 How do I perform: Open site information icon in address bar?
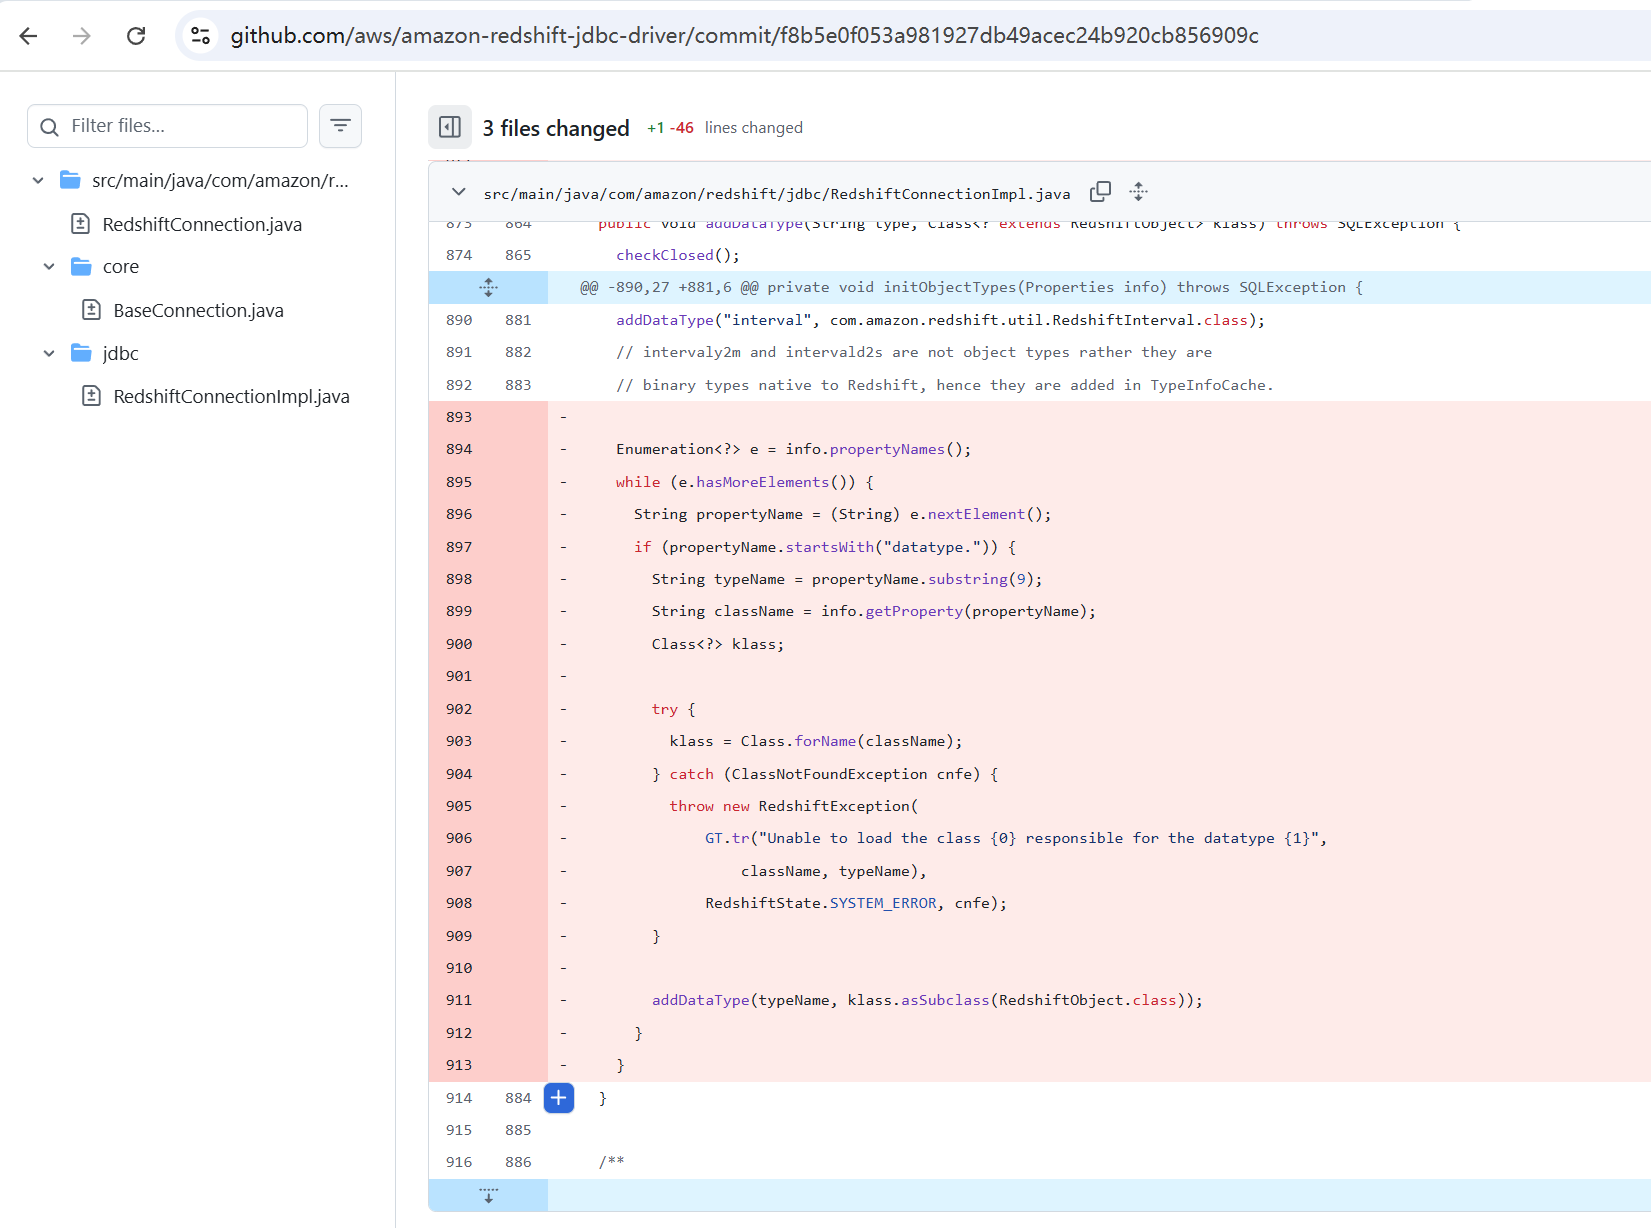[x=201, y=36]
